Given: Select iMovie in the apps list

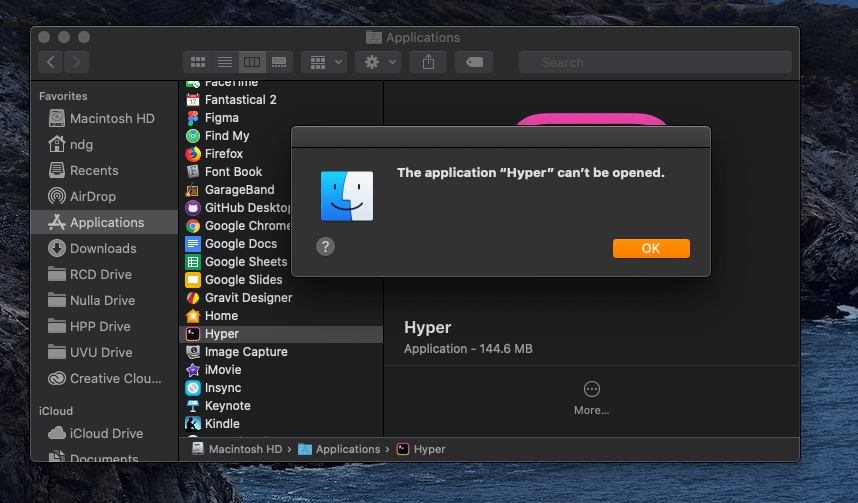Looking at the screenshot, I should (x=281, y=370).
